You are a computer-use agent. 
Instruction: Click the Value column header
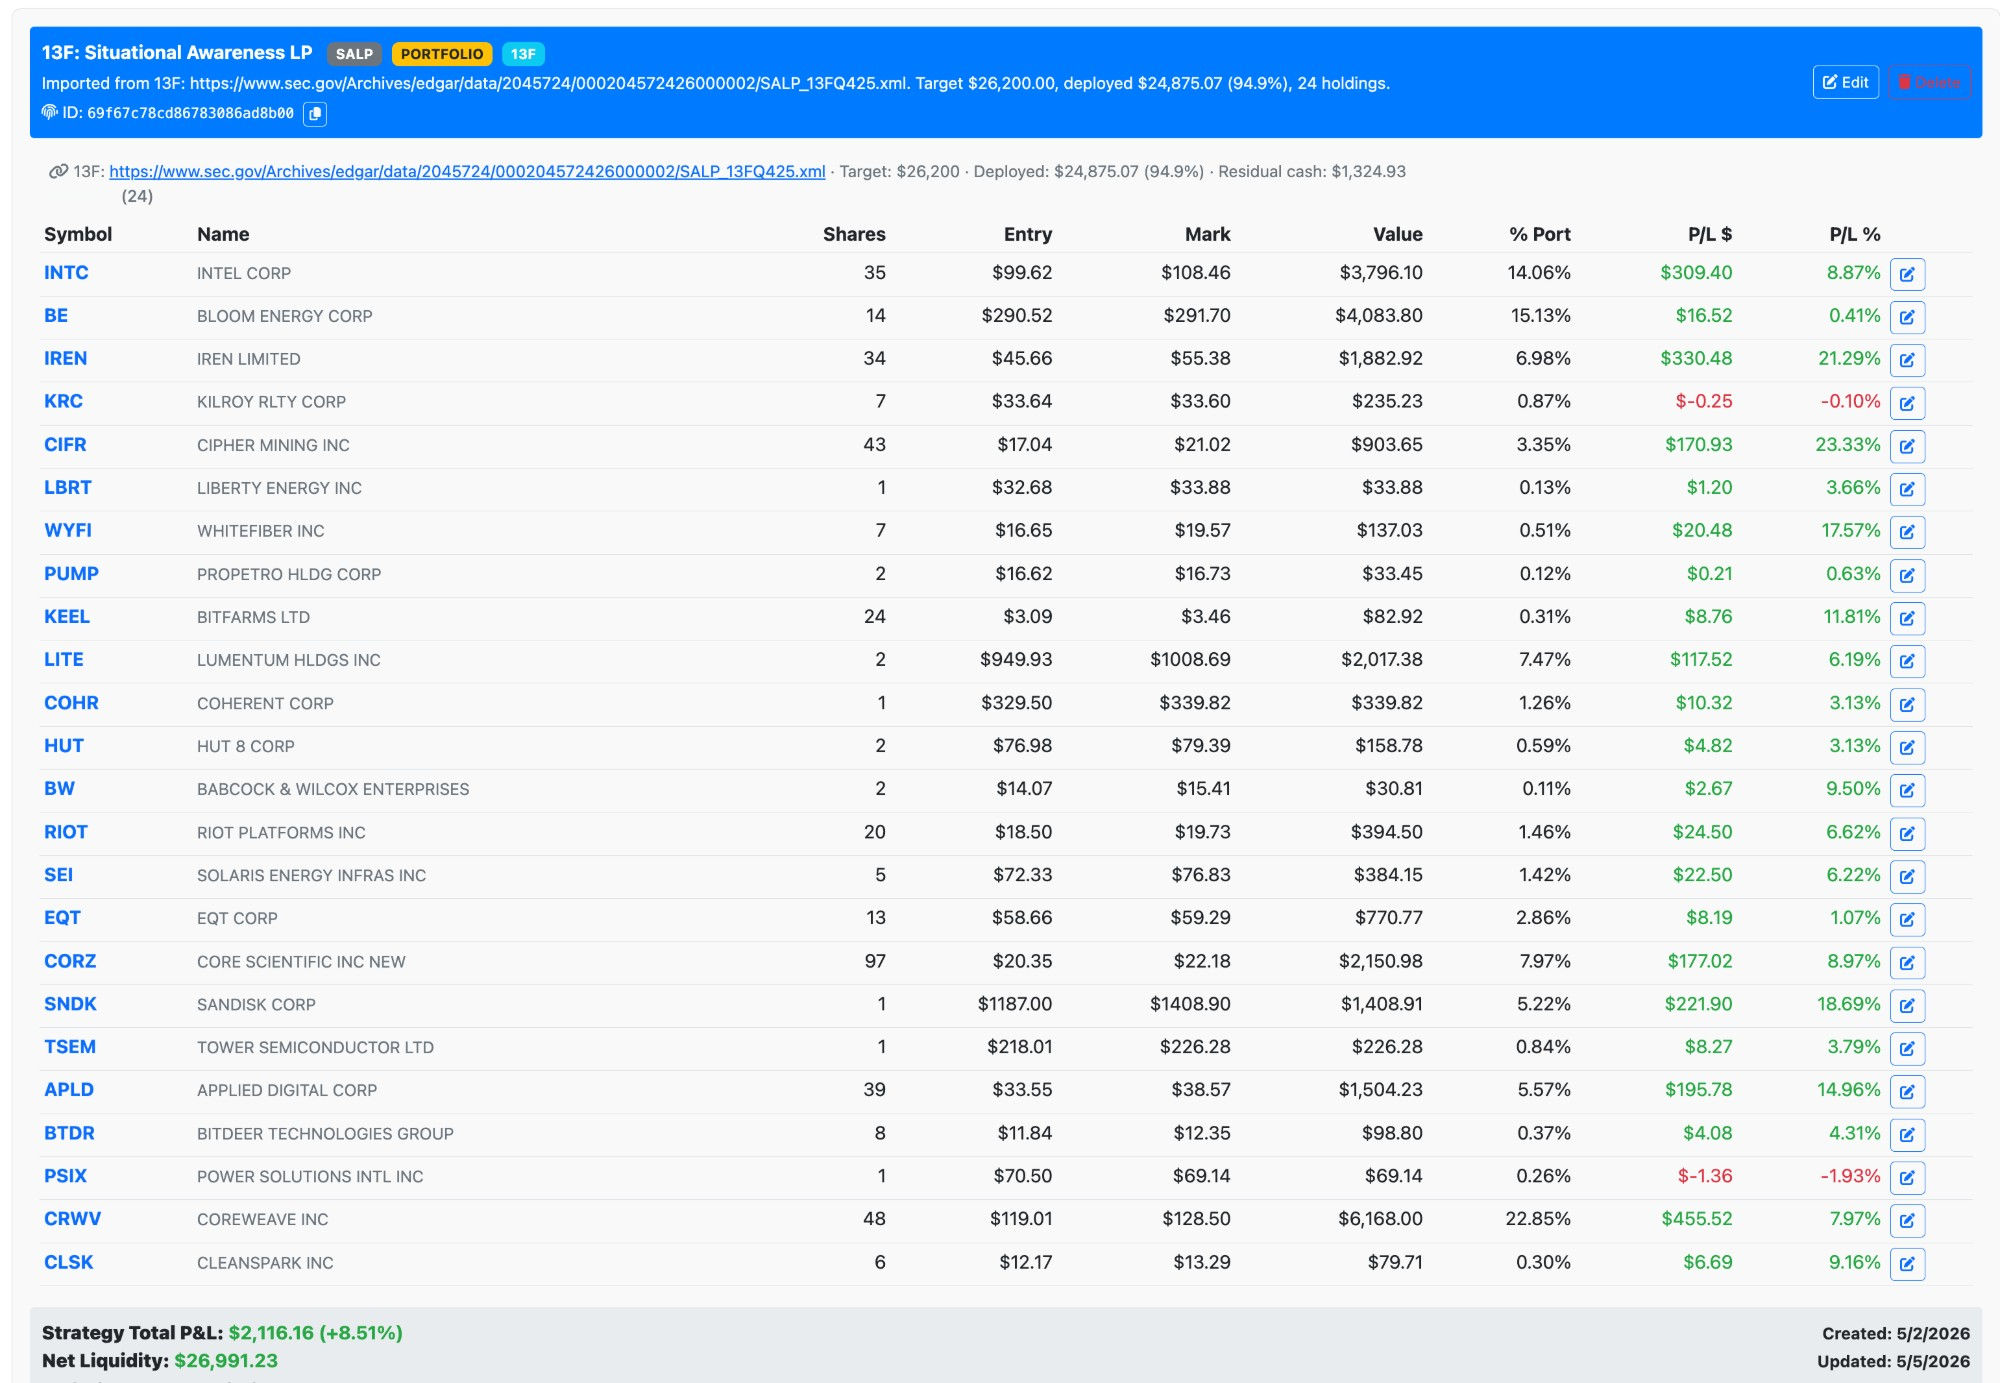(x=1398, y=234)
